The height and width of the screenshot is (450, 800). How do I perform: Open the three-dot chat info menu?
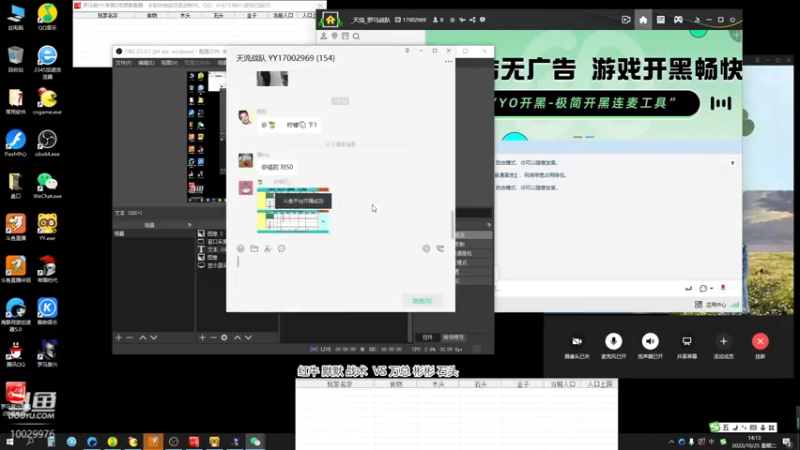tap(448, 61)
